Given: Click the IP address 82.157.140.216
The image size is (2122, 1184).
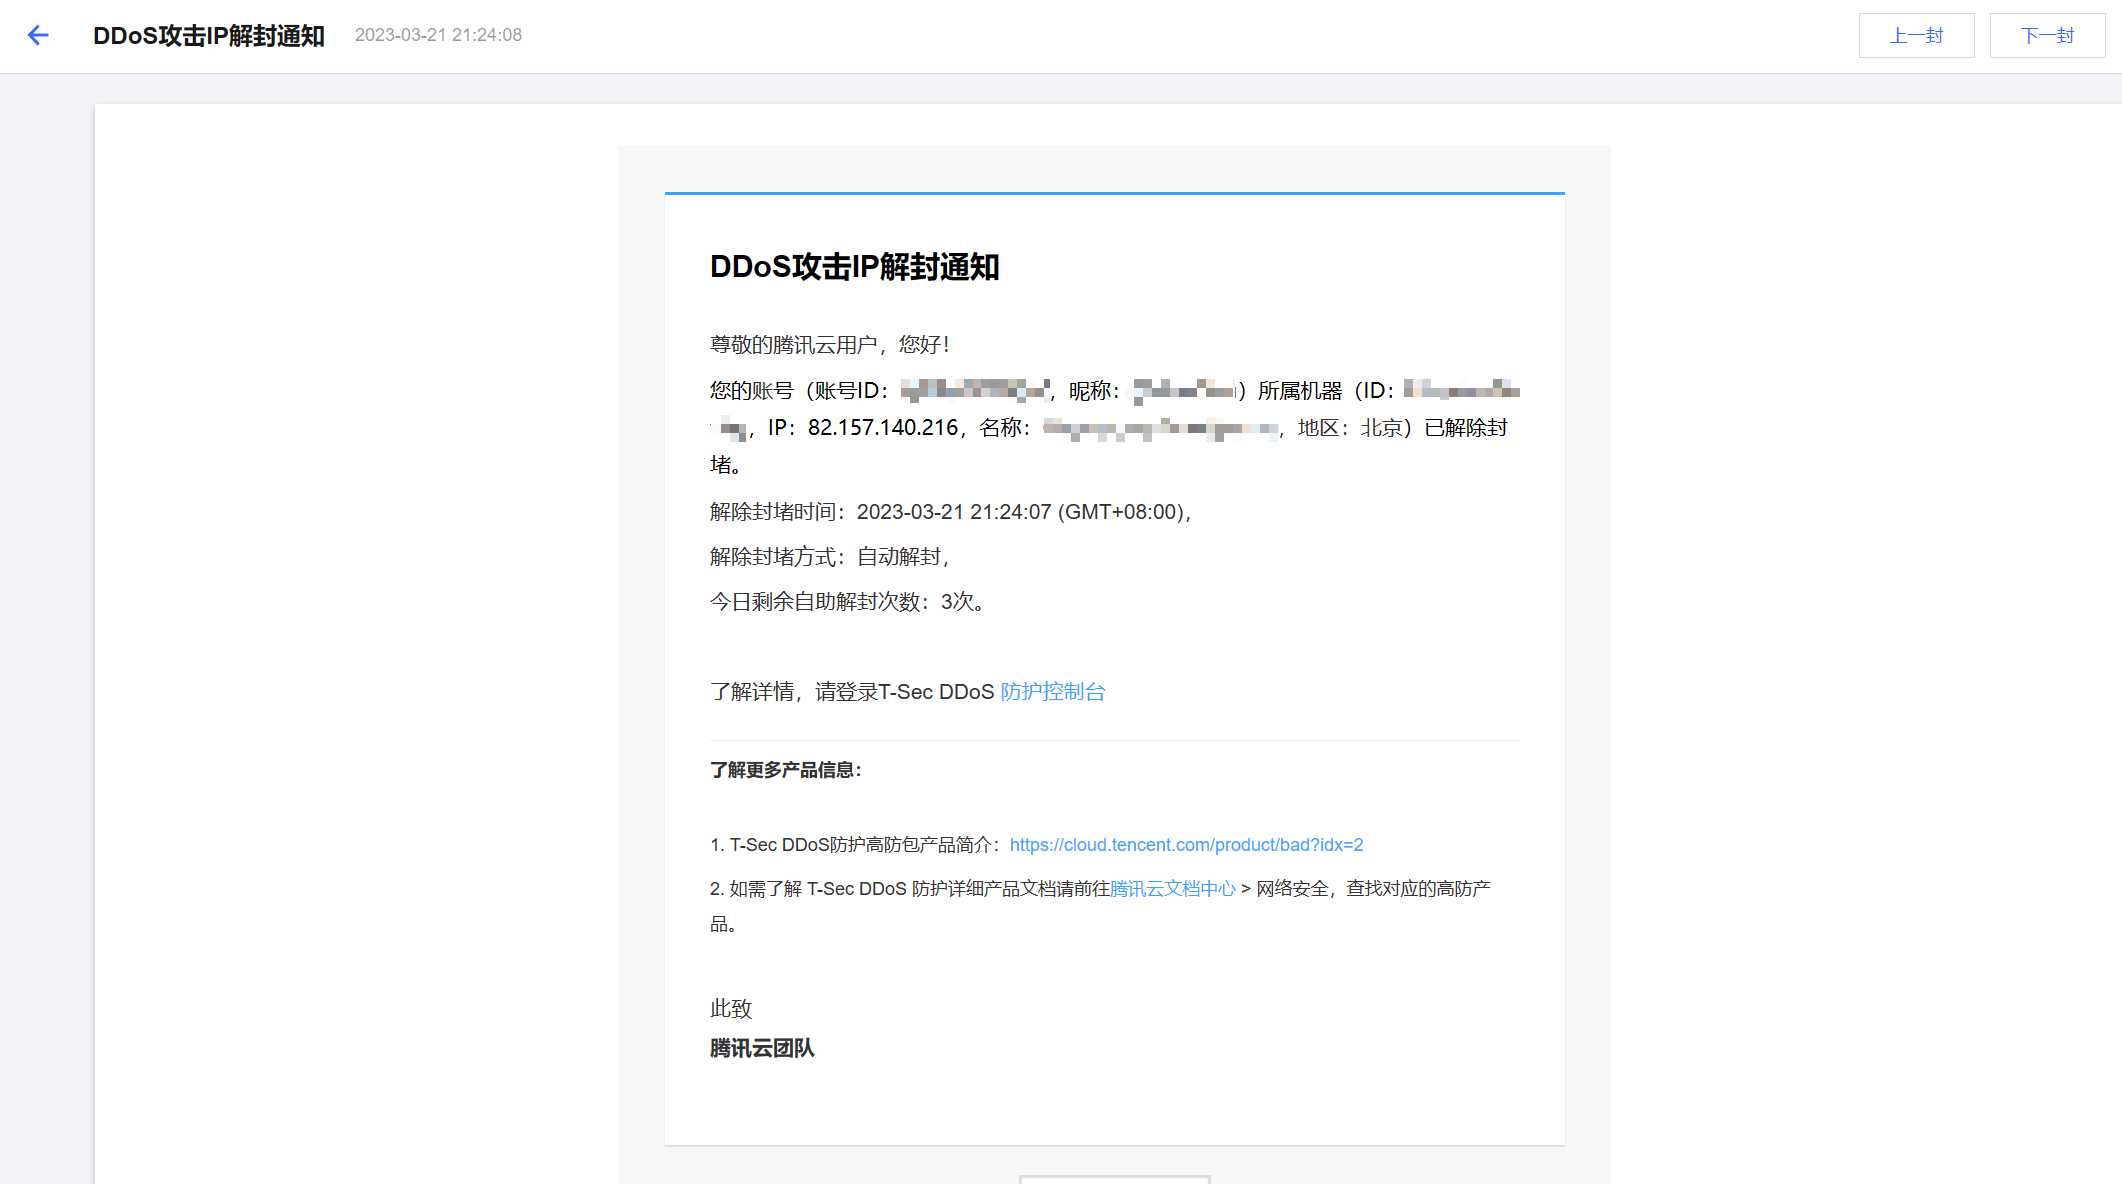Looking at the screenshot, I should click(x=882, y=428).
